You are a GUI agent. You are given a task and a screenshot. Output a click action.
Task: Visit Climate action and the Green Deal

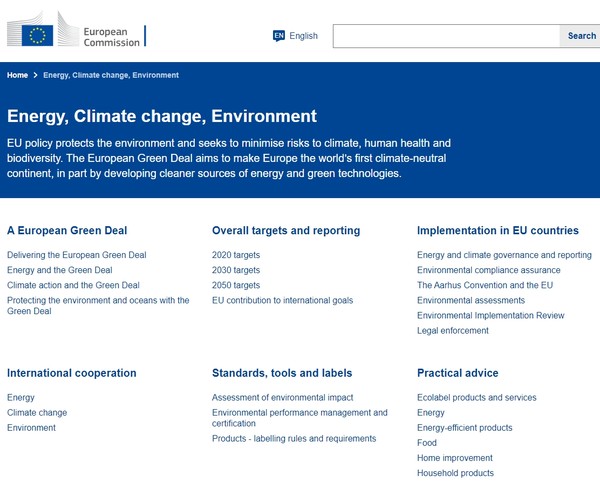73,285
